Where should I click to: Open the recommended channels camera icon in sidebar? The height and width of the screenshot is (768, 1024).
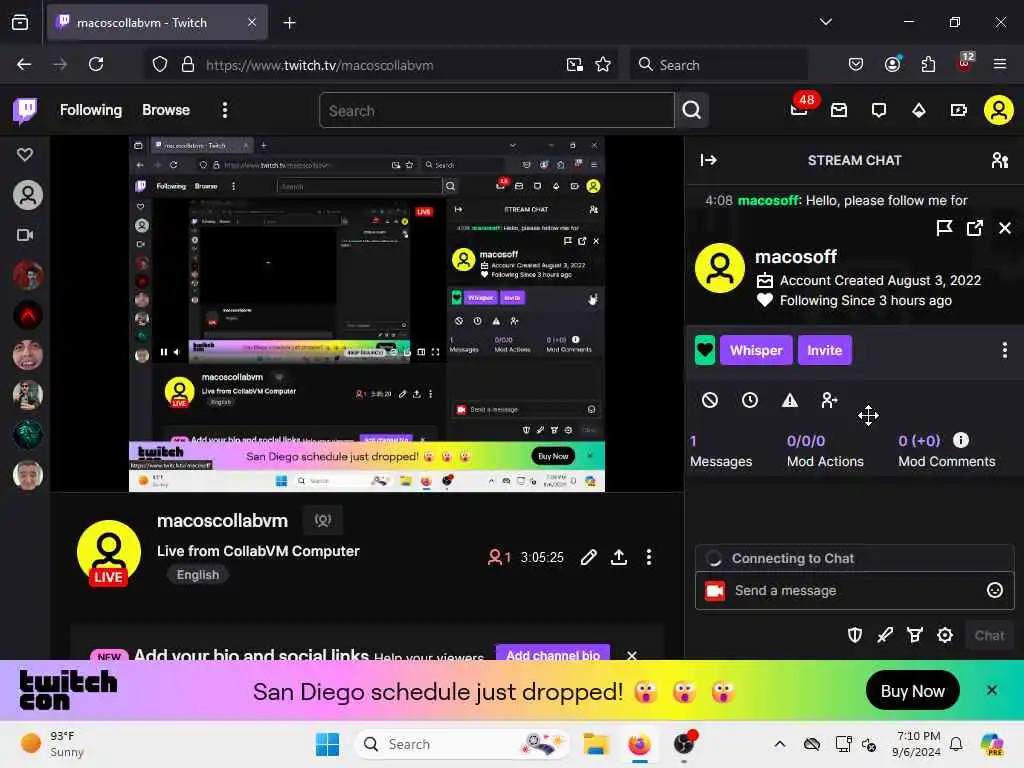click(x=25, y=235)
